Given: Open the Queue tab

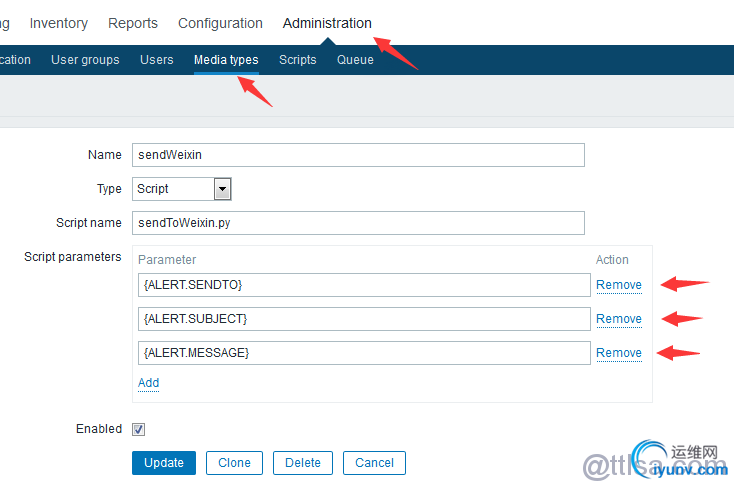Looking at the screenshot, I should (355, 60).
